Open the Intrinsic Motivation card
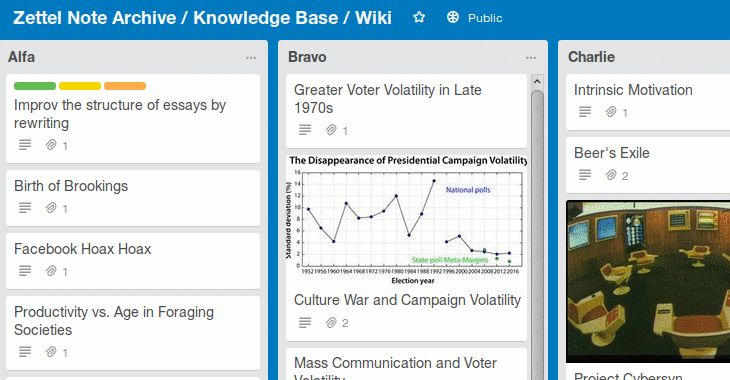730x380 pixels. coord(648,102)
